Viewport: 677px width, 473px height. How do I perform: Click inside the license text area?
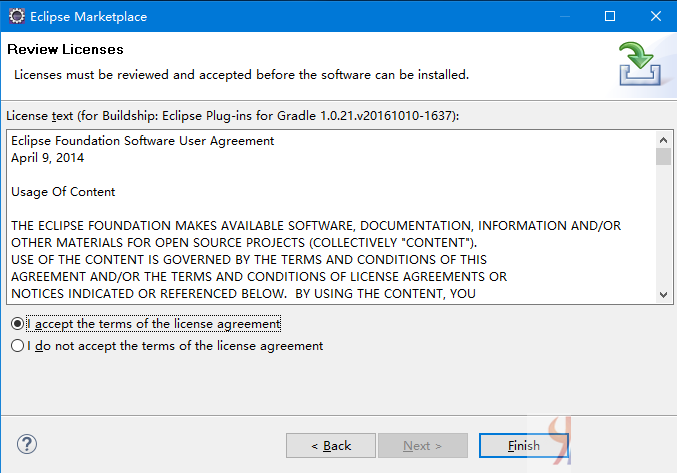(331, 217)
